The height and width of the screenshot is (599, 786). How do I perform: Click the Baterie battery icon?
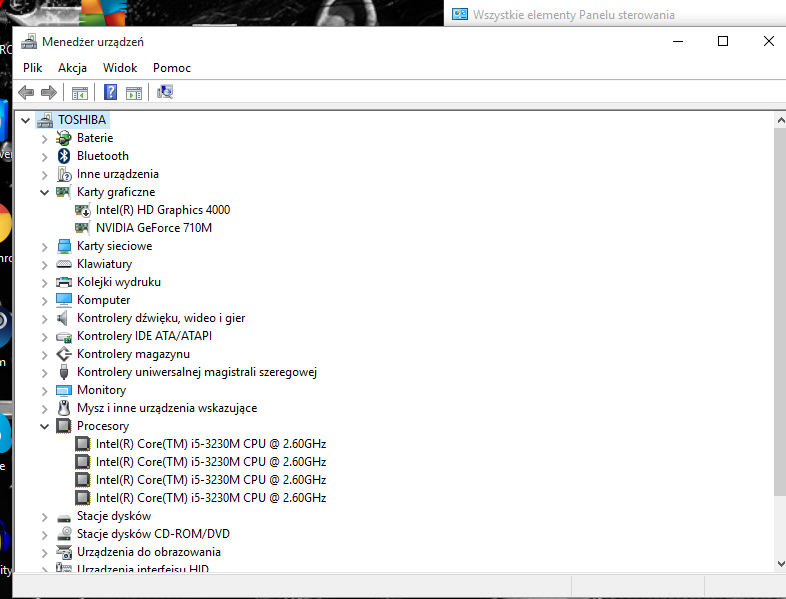[x=64, y=138]
